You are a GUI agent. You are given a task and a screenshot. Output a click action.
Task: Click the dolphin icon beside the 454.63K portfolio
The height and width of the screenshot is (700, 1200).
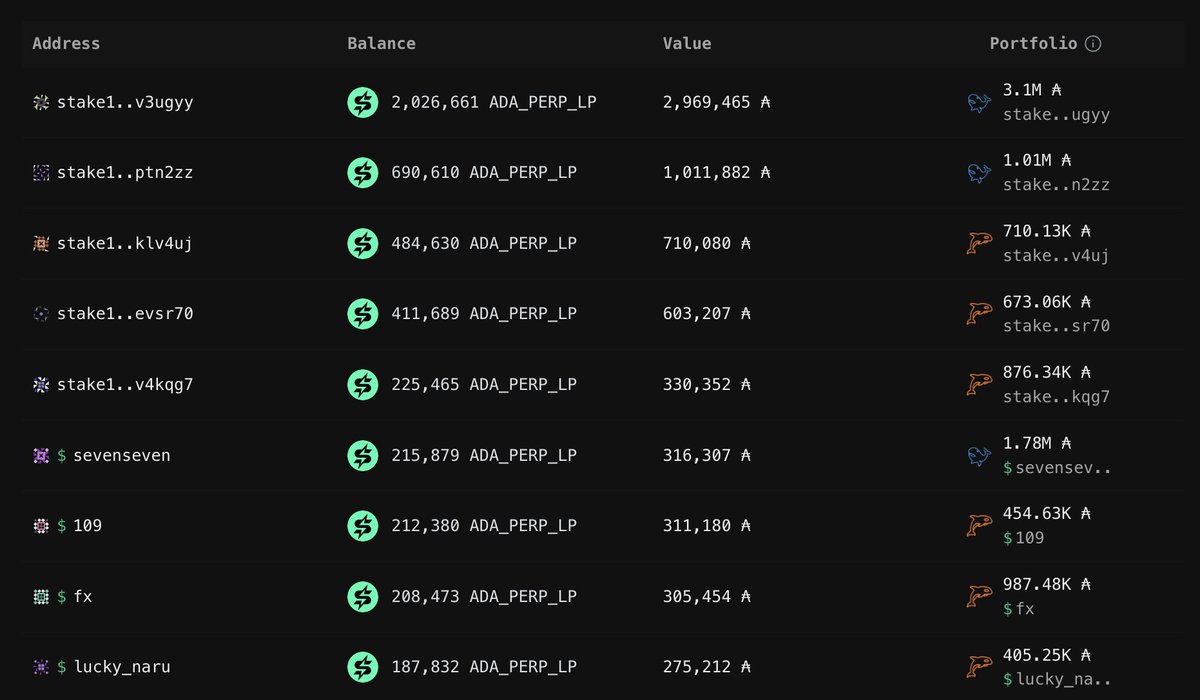tap(978, 525)
